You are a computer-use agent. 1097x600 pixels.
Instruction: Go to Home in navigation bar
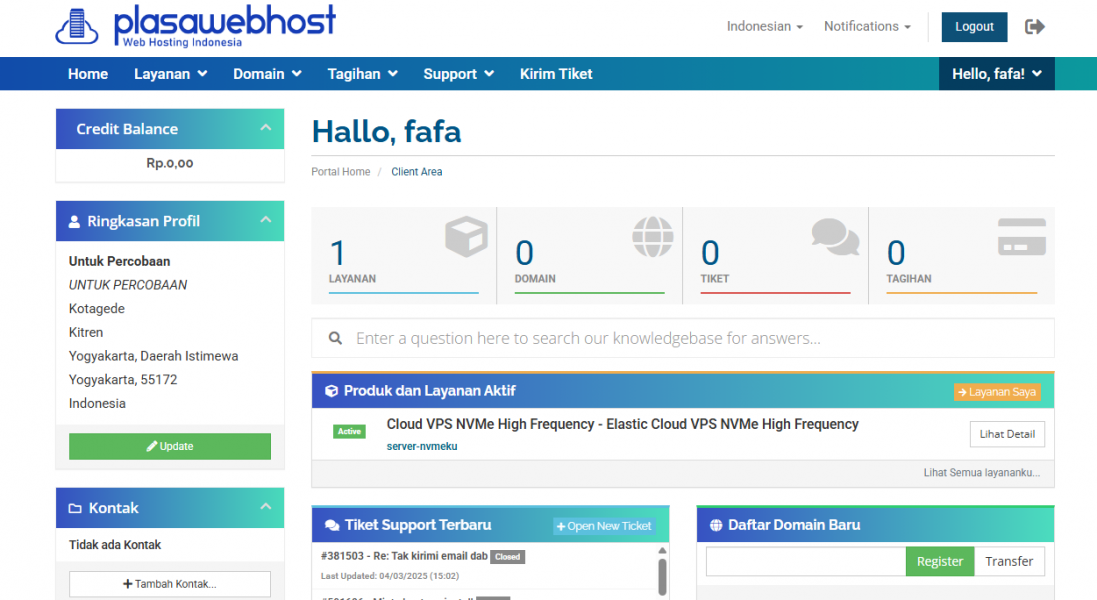pos(88,74)
